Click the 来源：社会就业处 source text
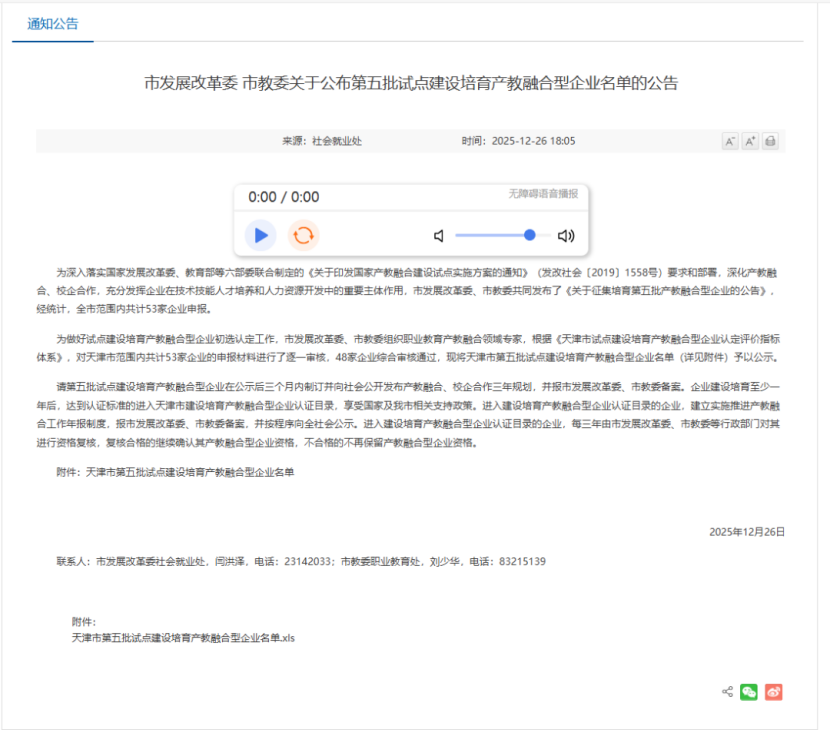Viewport: 830px width, 730px height. pos(321,141)
